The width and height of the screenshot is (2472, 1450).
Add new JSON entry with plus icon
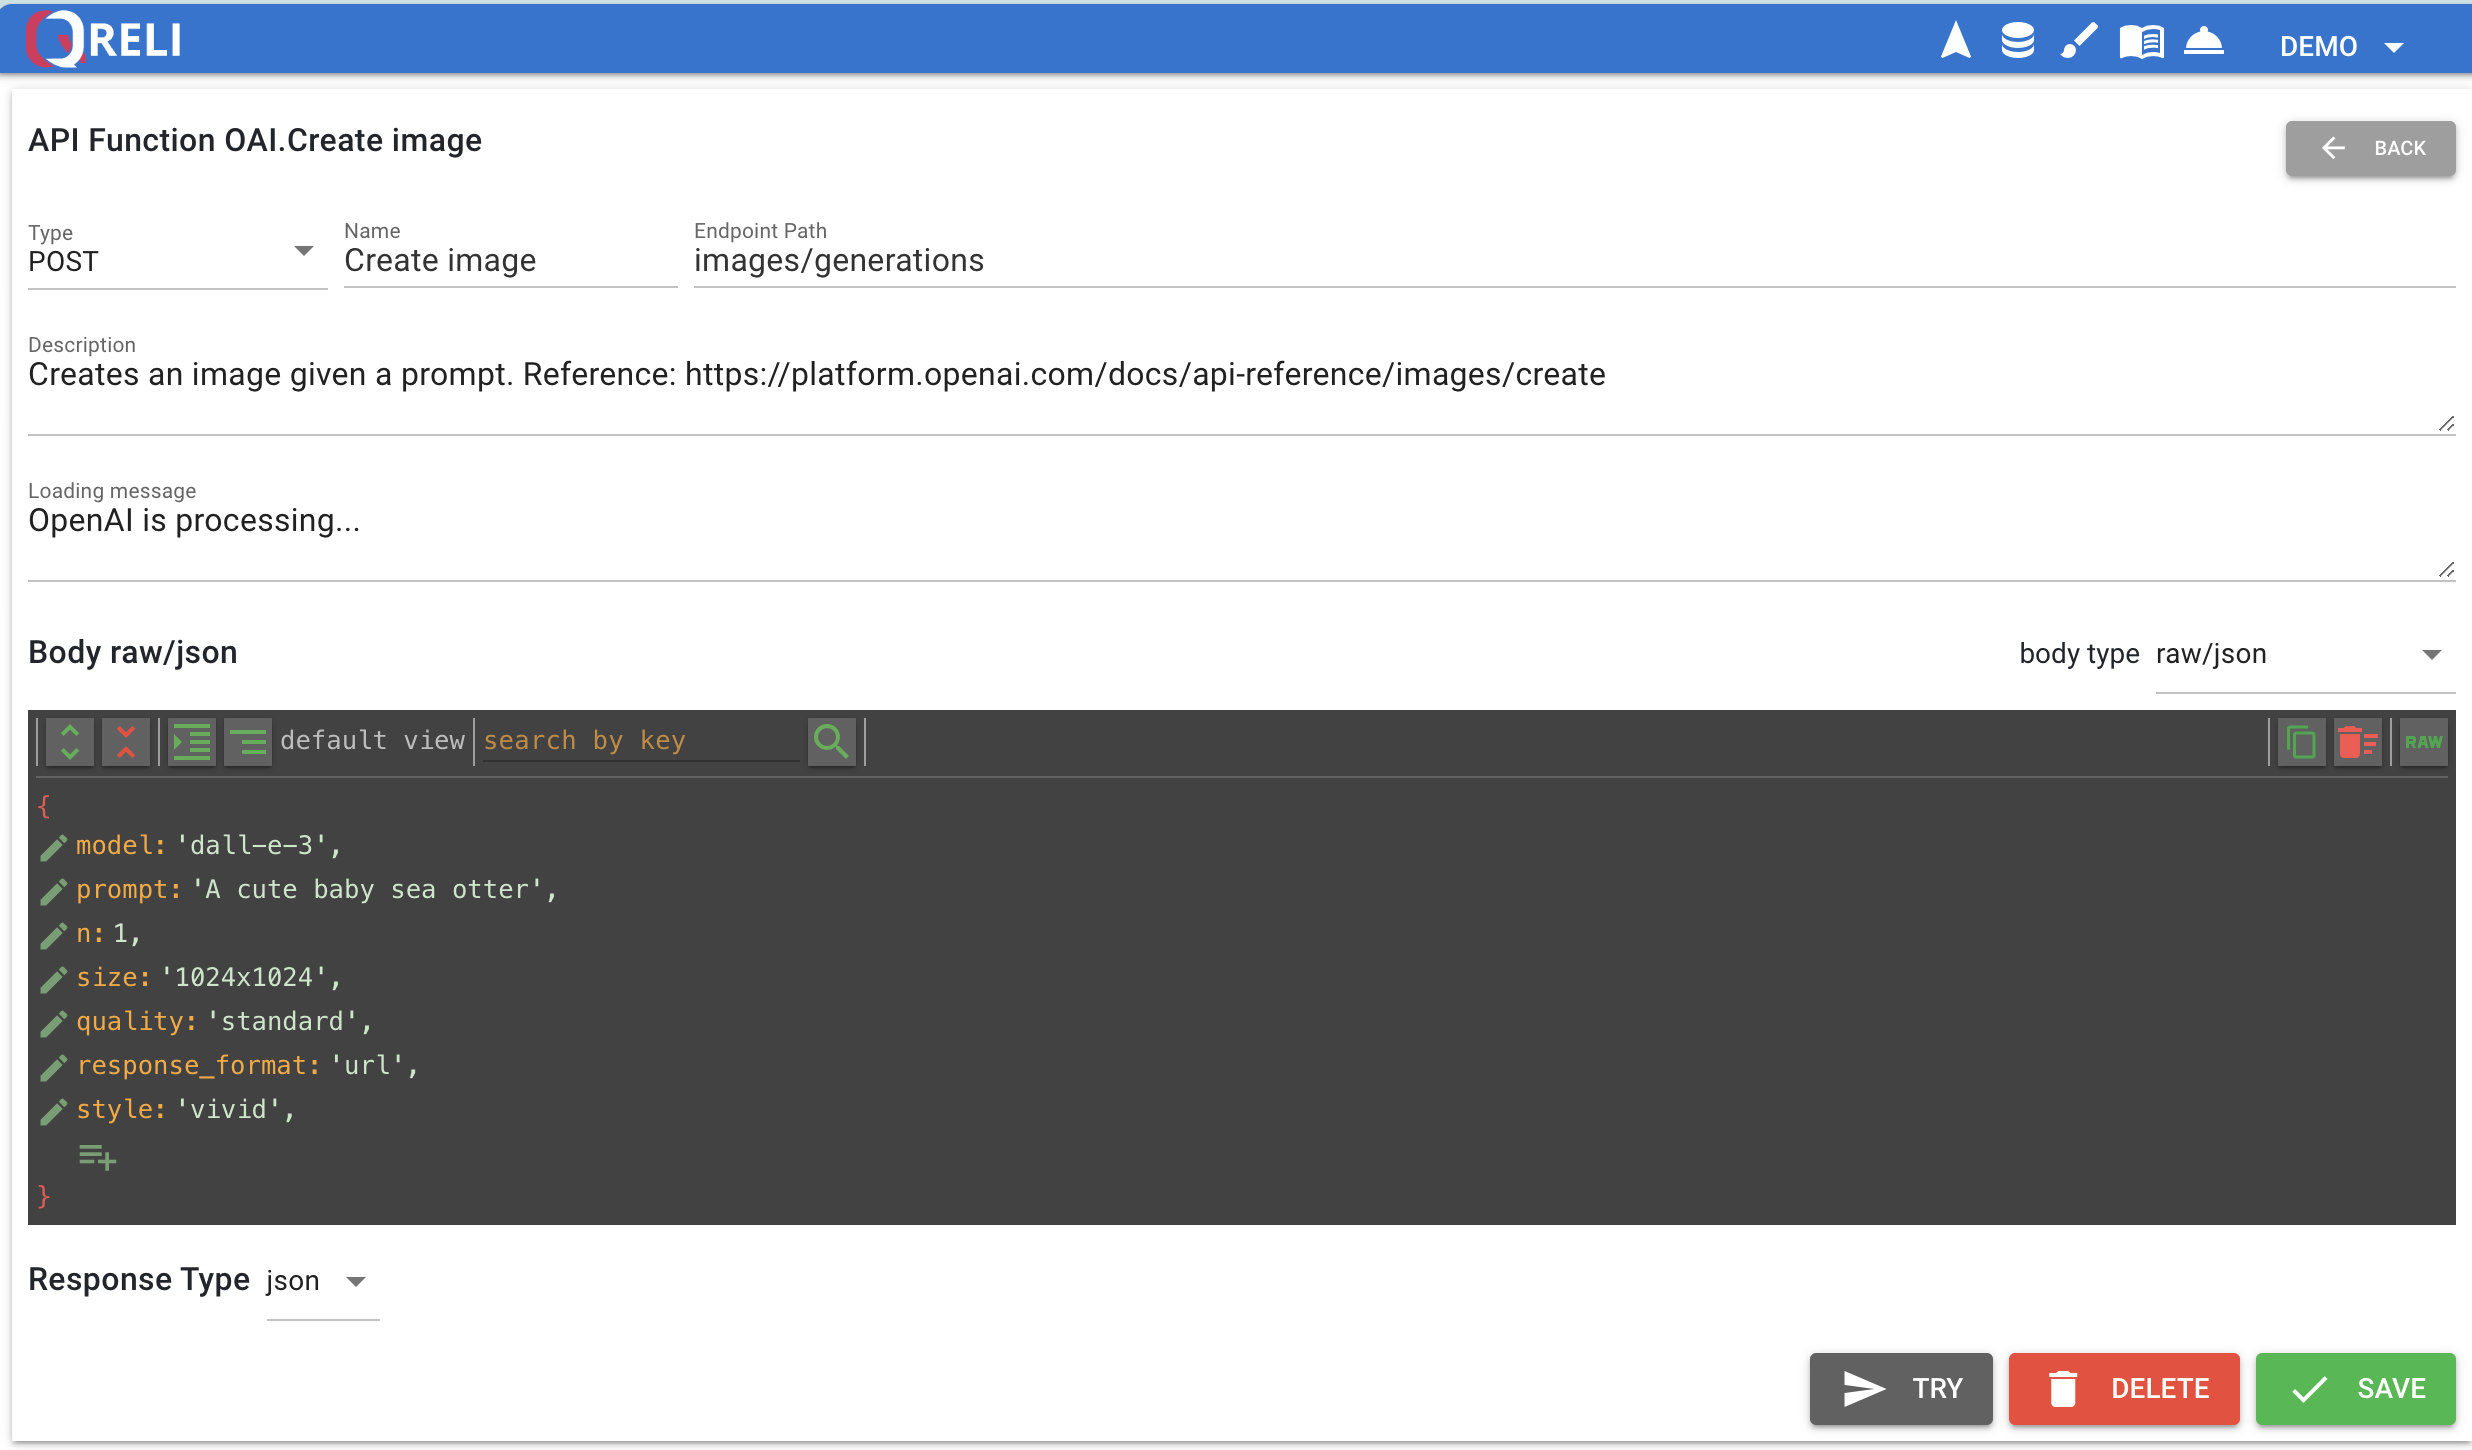click(97, 1157)
